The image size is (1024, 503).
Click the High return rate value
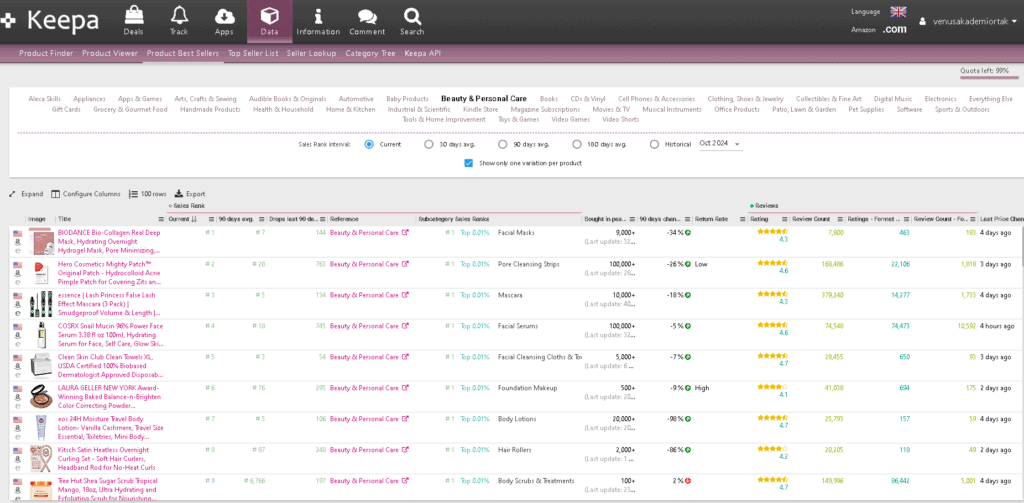(x=702, y=388)
